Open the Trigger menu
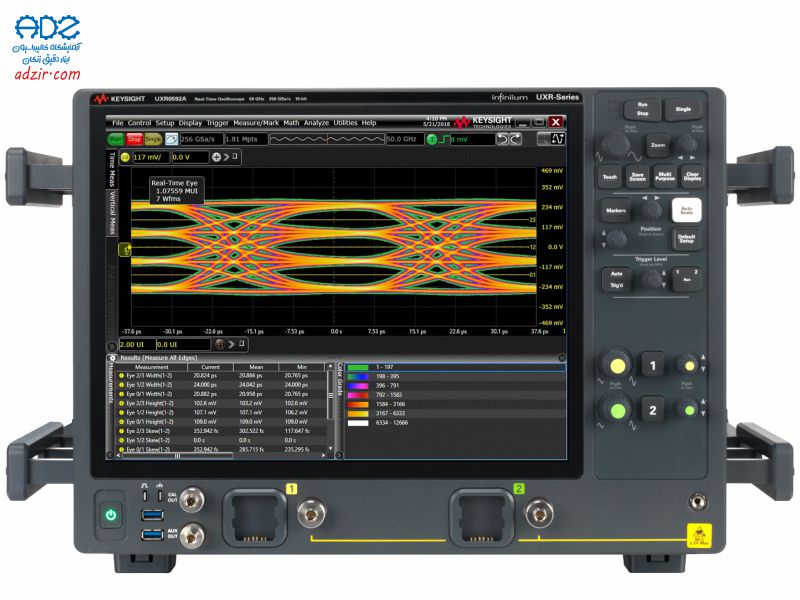The height and width of the screenshot is (600, 800). 217,123
